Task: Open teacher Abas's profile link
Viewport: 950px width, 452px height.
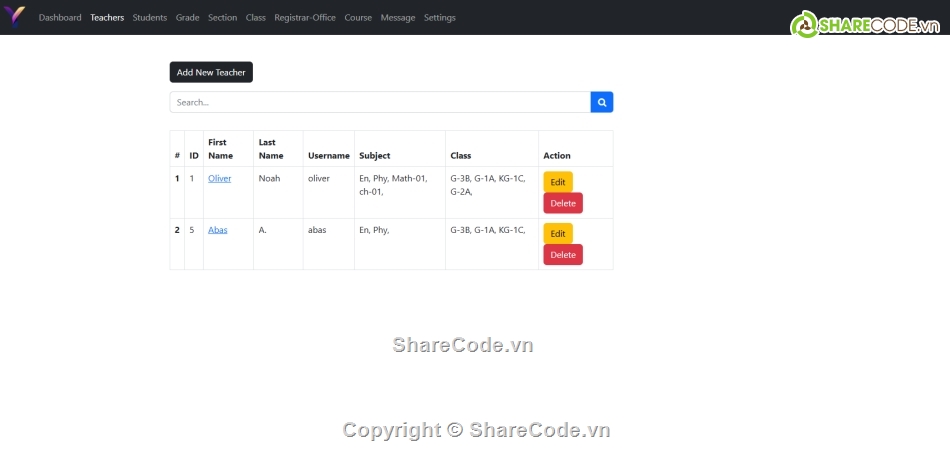Action: pyautogui.click(x=217, y=230)
